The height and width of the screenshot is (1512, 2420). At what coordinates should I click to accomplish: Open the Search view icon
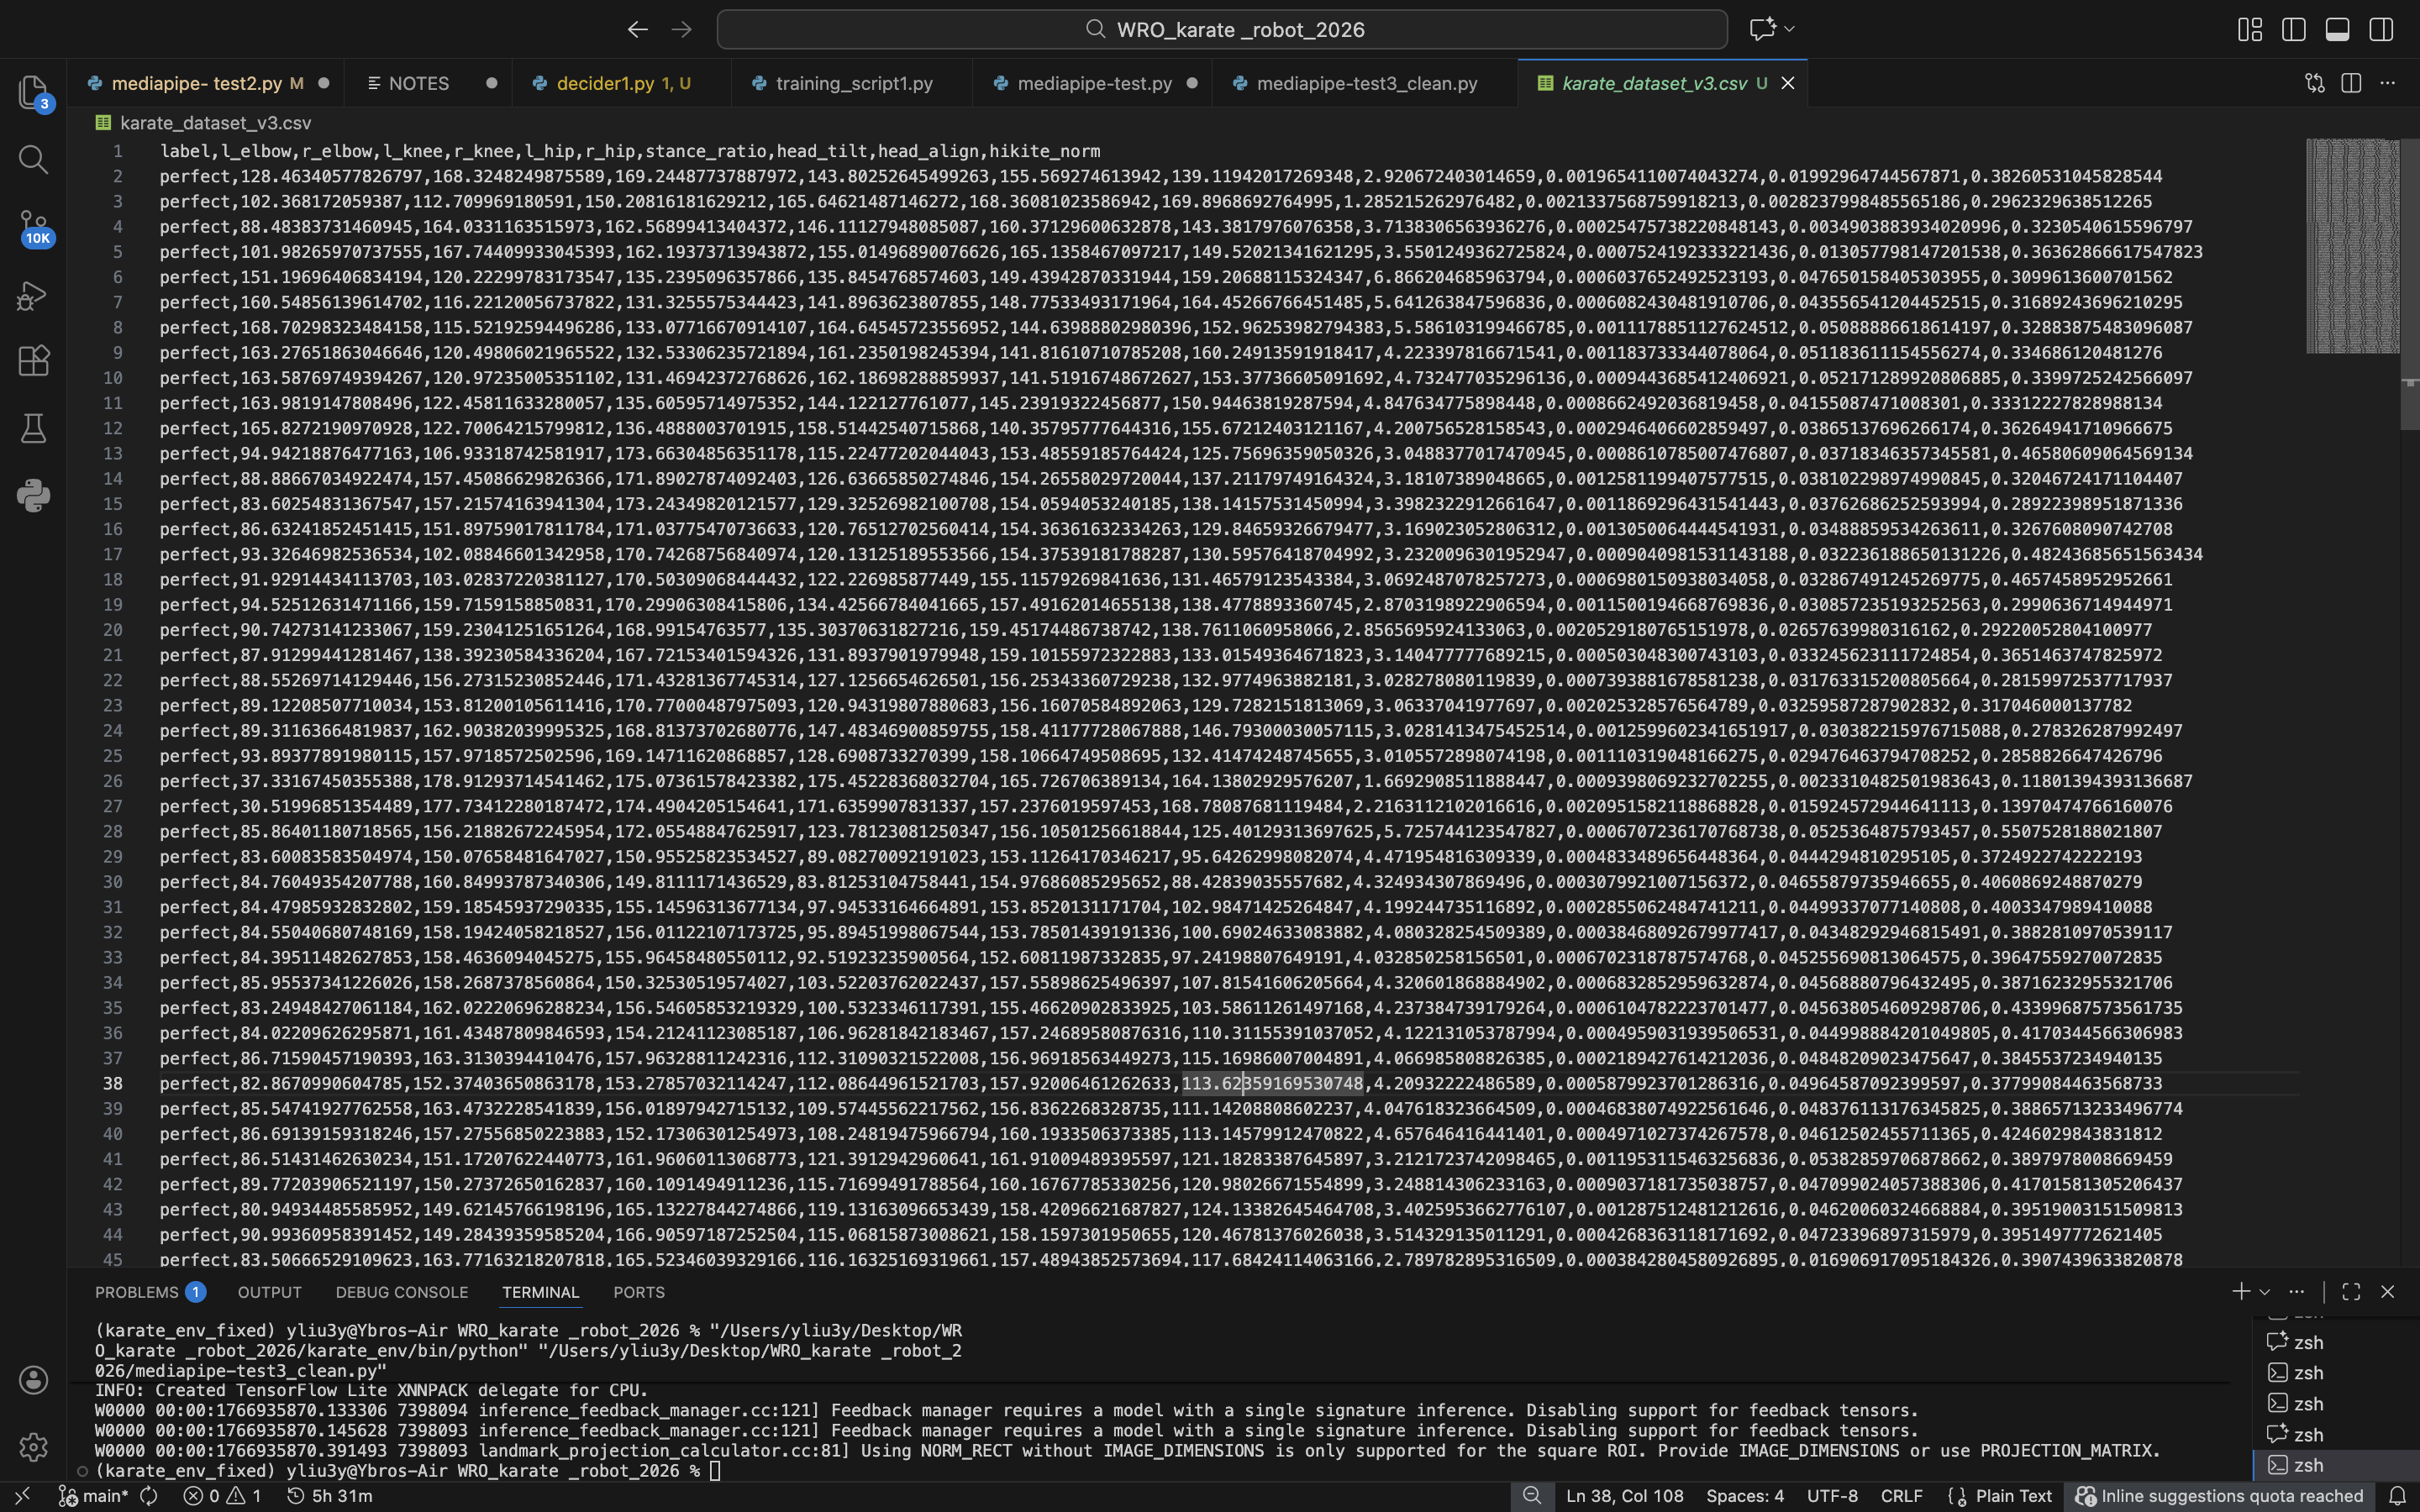[x=33, y=159]
